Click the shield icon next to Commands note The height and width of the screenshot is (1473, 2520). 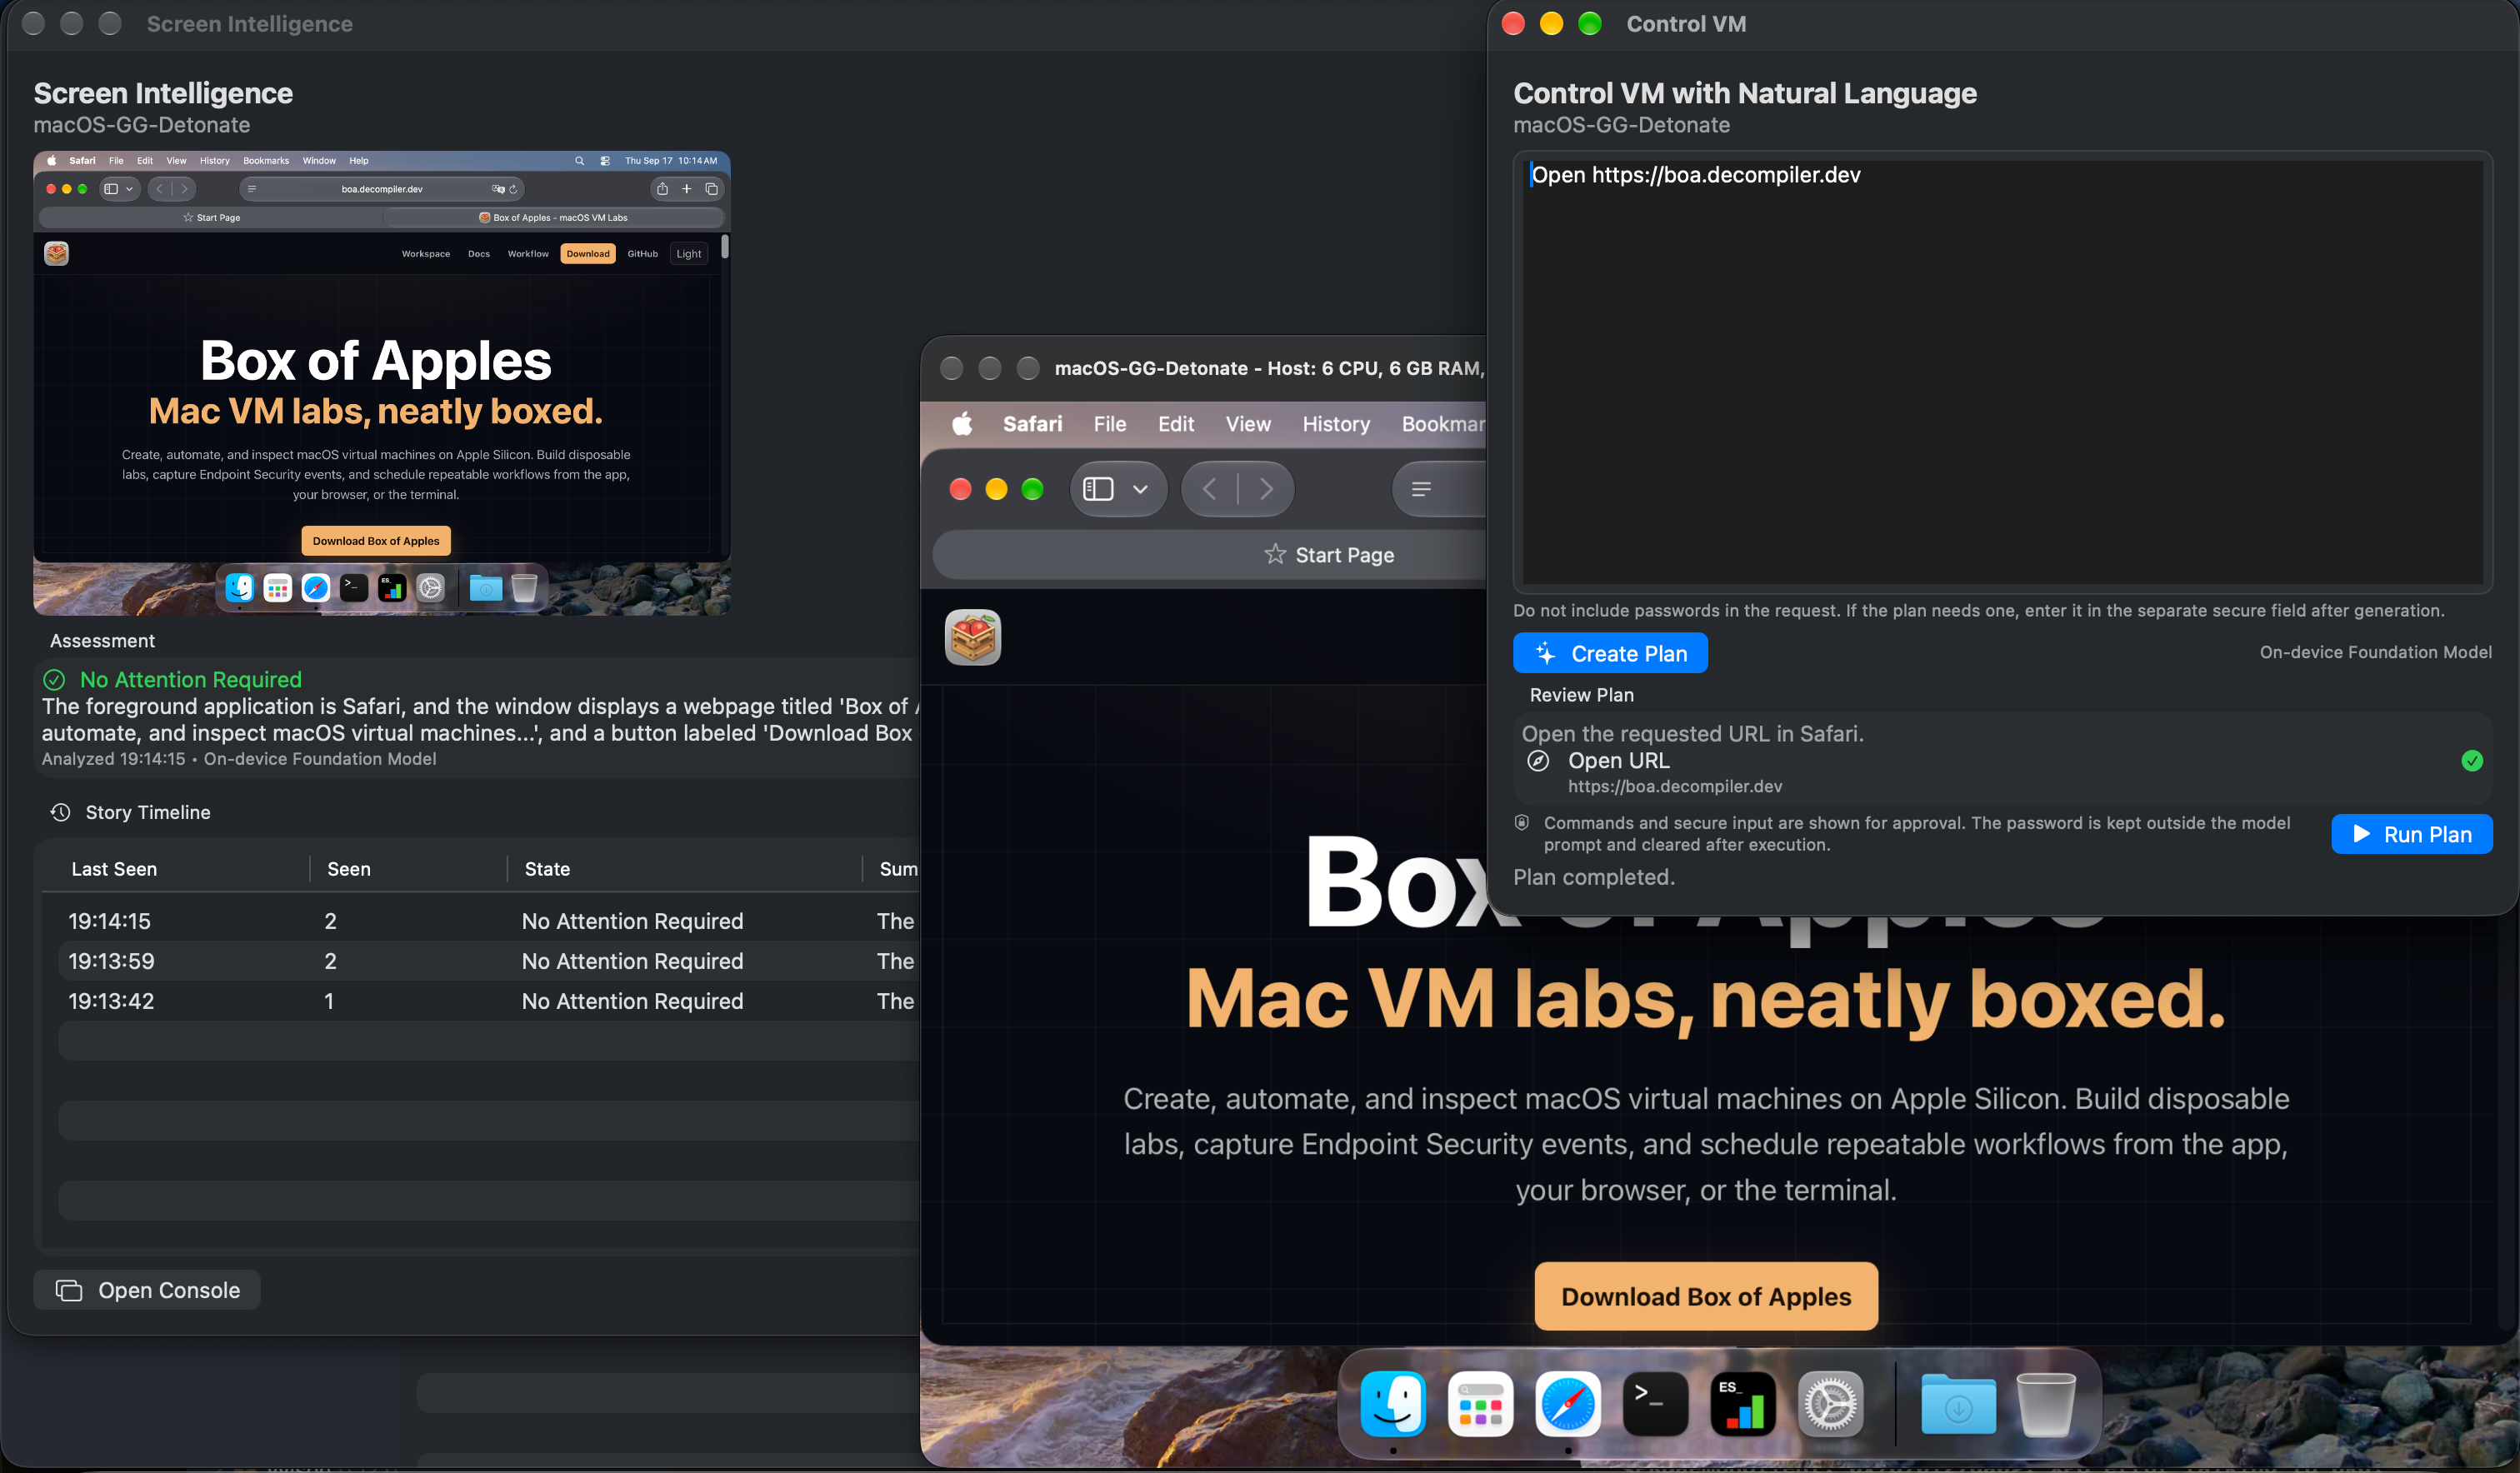click(1522, 823)
